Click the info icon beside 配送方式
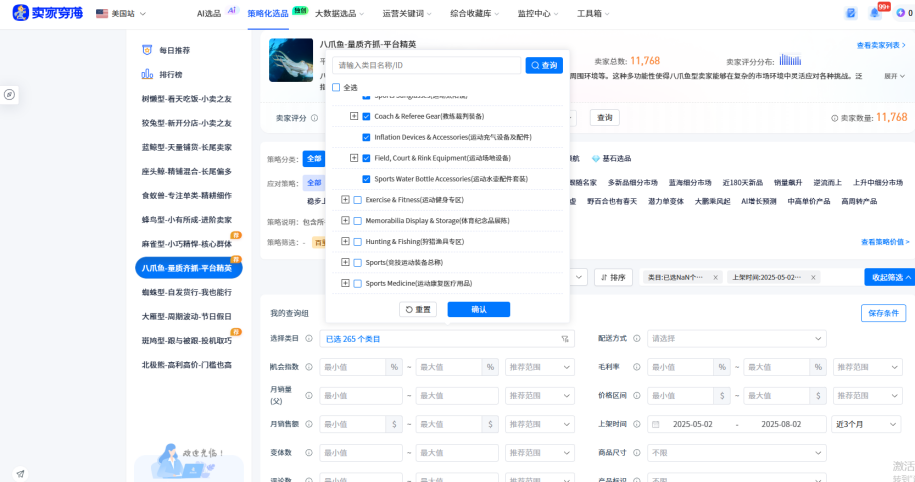The image size is (915, 482). [637, 338]
